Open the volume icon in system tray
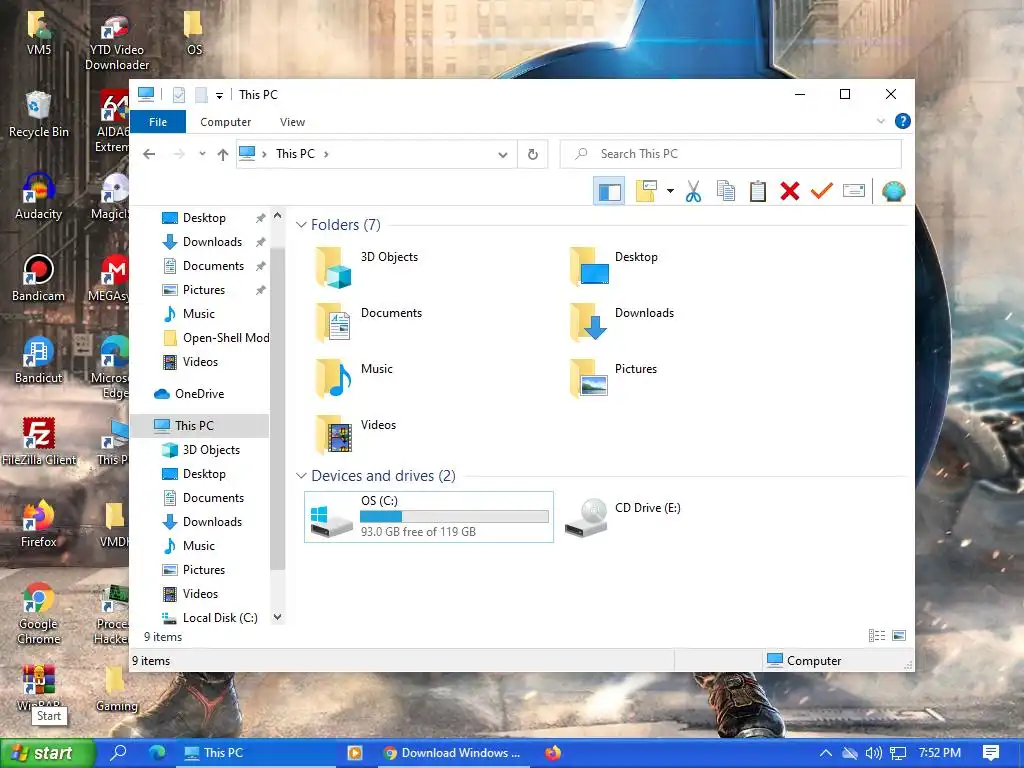The width and height of the screenshot is (1024, 768). [x=874, y=753]
